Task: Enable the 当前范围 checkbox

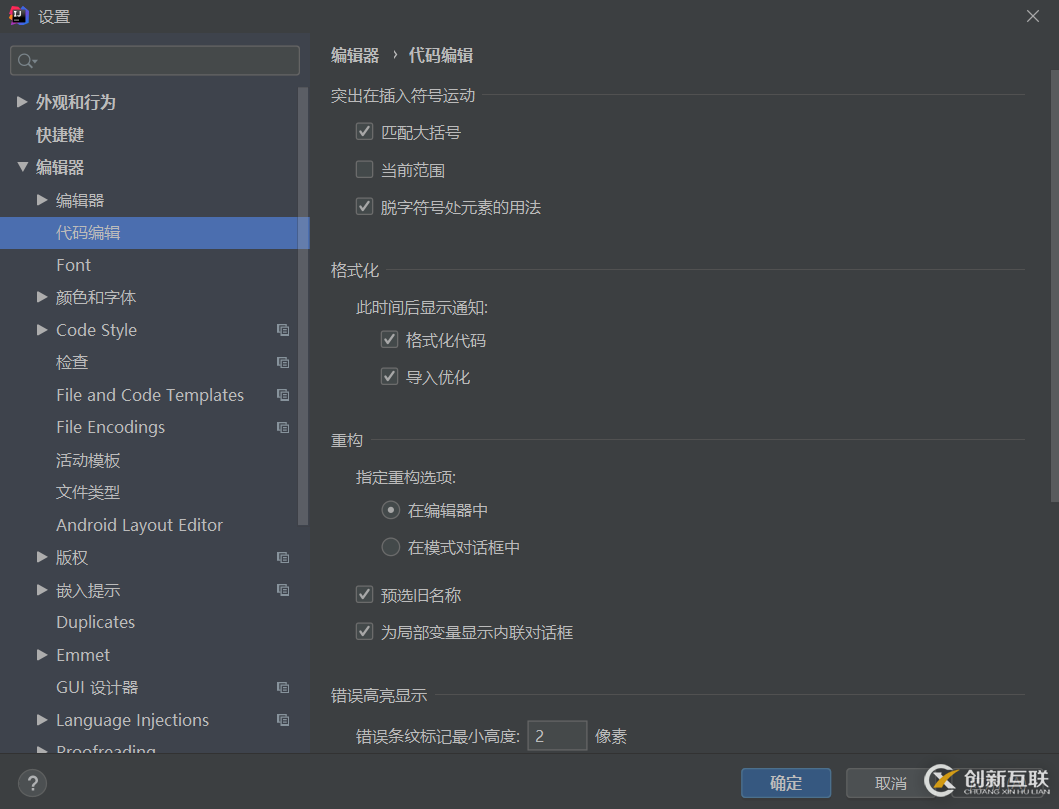Action: (364, 170)
